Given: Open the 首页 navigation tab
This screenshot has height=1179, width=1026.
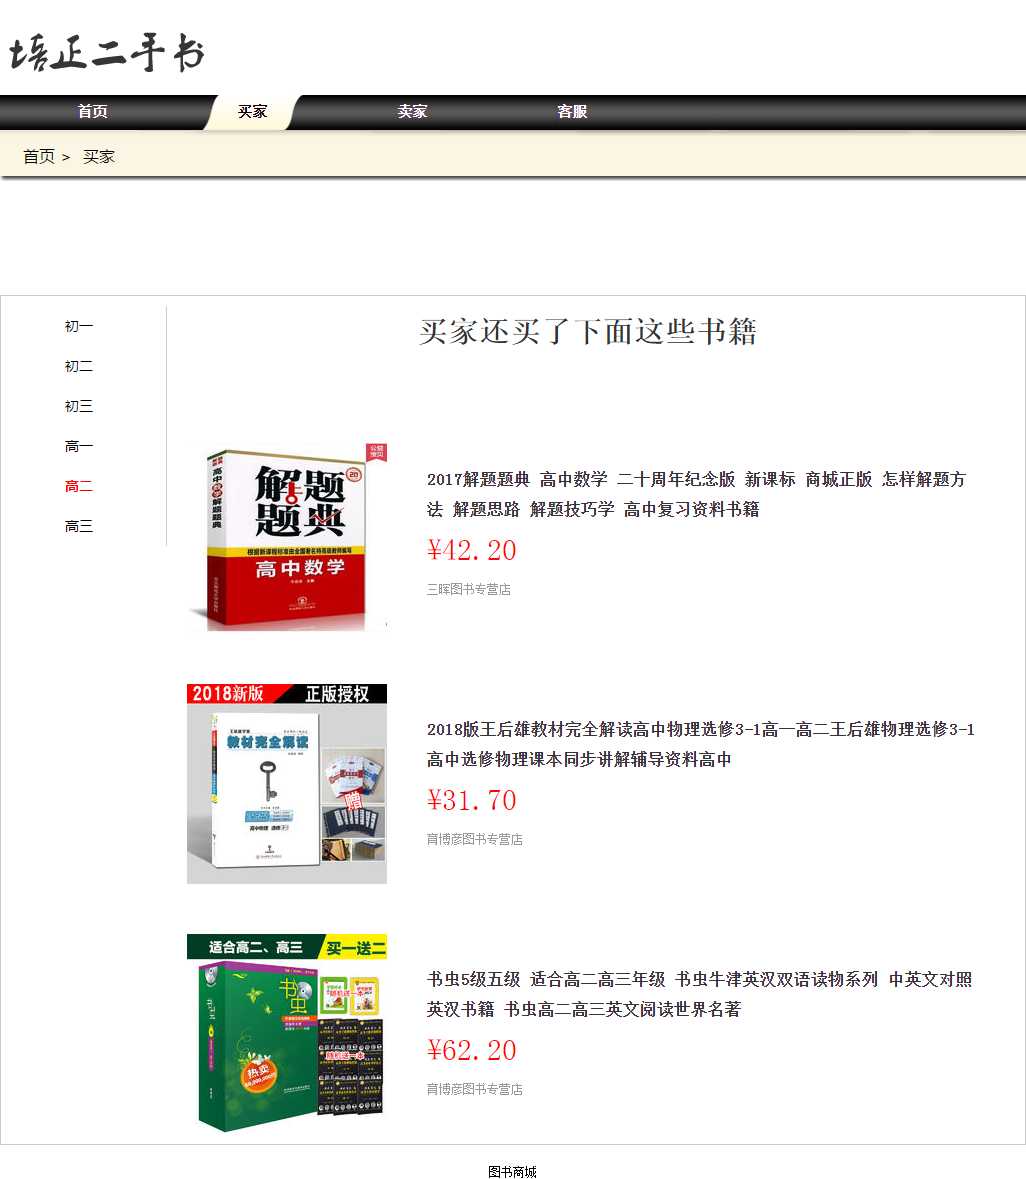Looking at the screenshot, I should 93,112.
